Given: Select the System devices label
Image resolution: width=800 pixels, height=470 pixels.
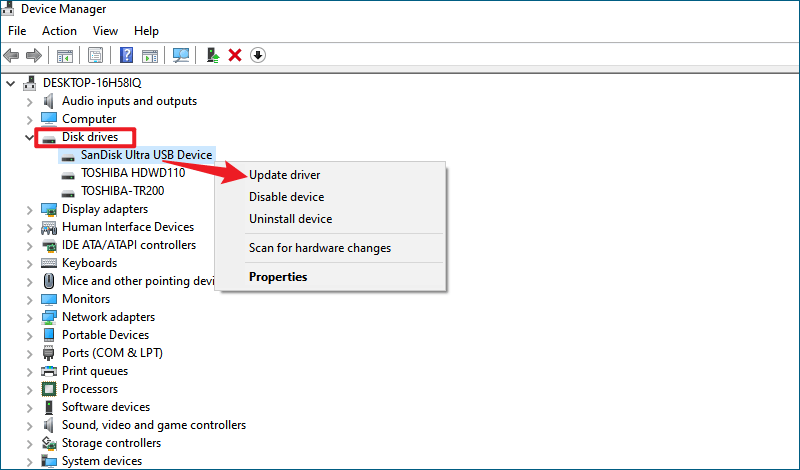Looking at the screenshot, I should [102, 461].
